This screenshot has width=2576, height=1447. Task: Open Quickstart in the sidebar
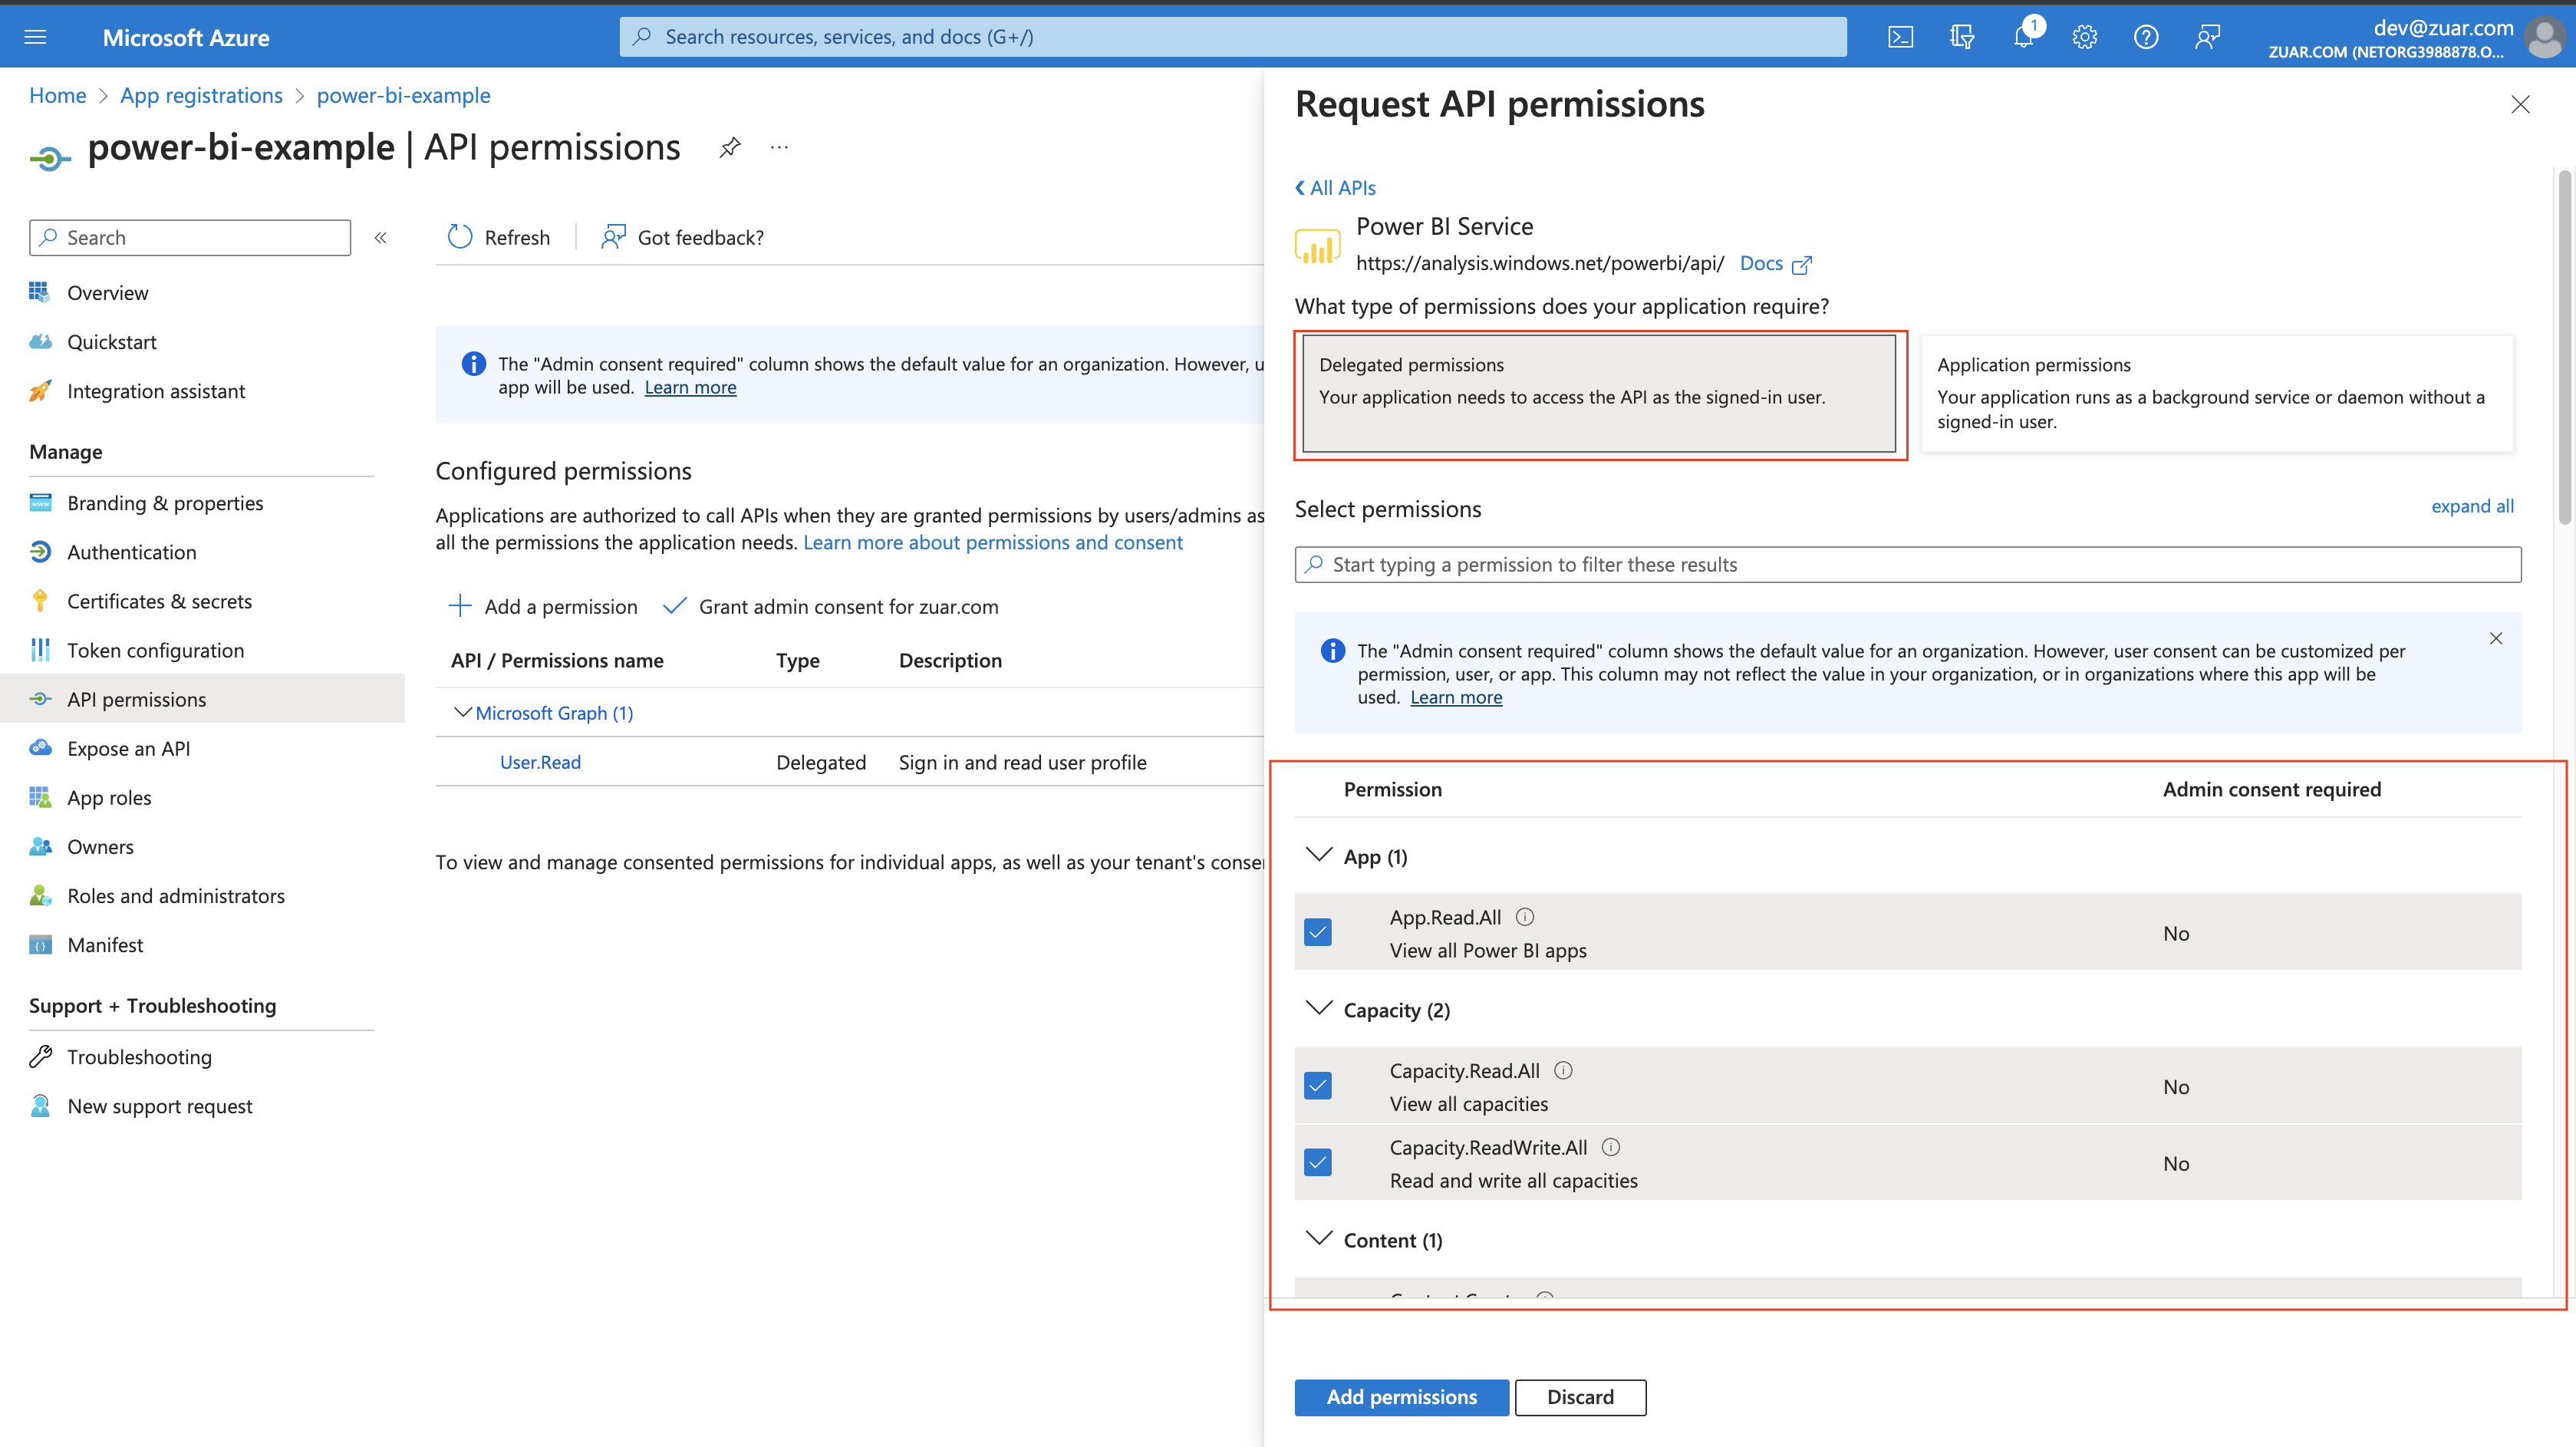click(x=111, y=342)
